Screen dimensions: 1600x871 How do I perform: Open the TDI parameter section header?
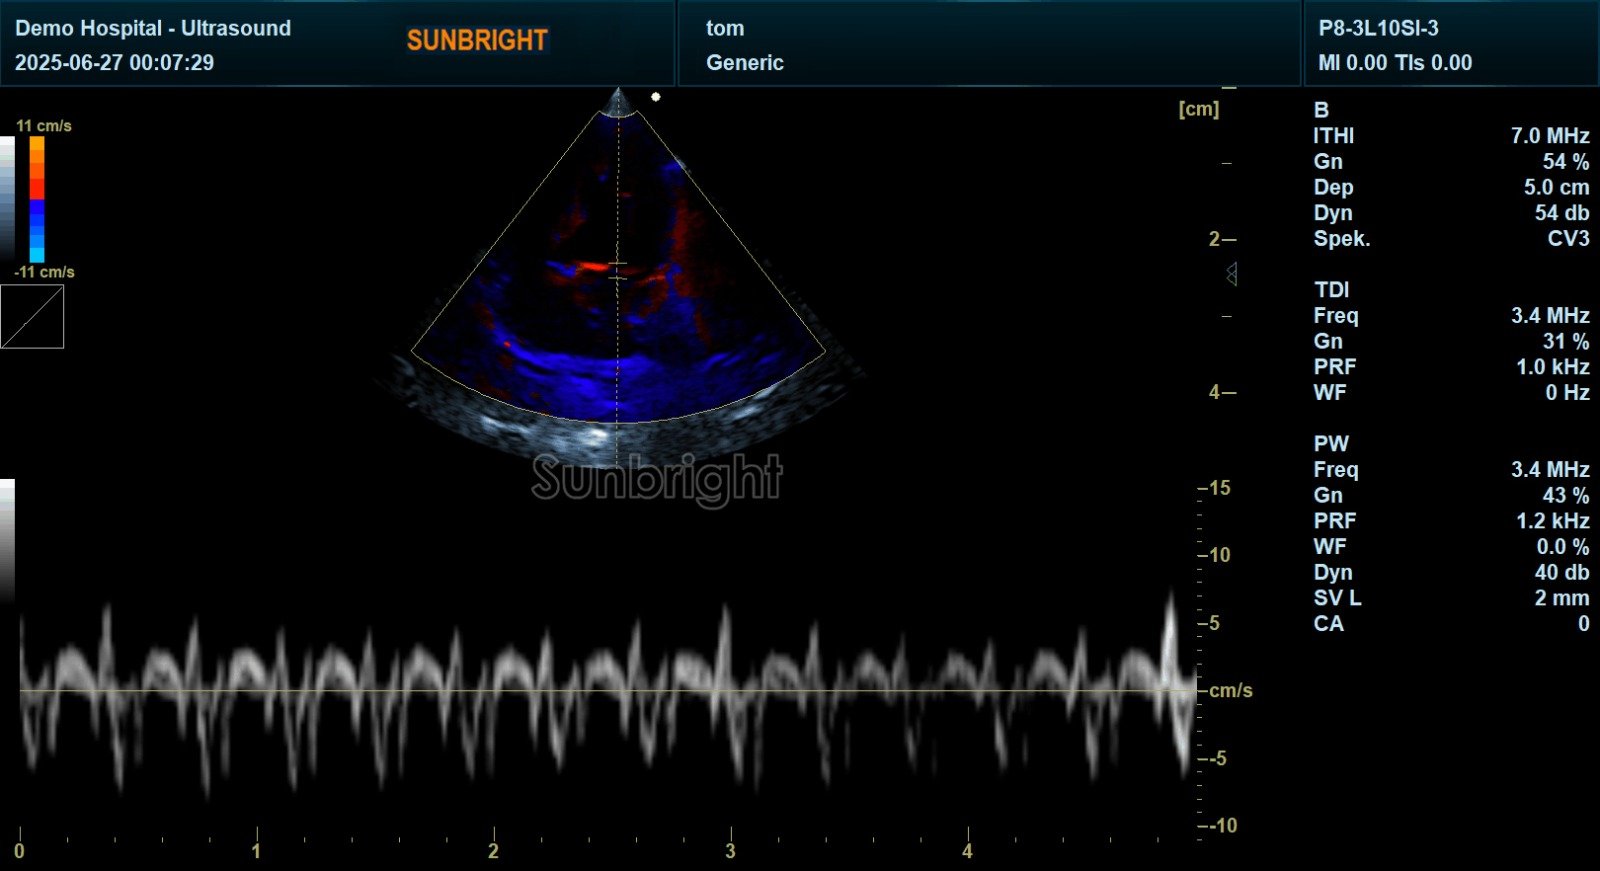[1331, 290]
